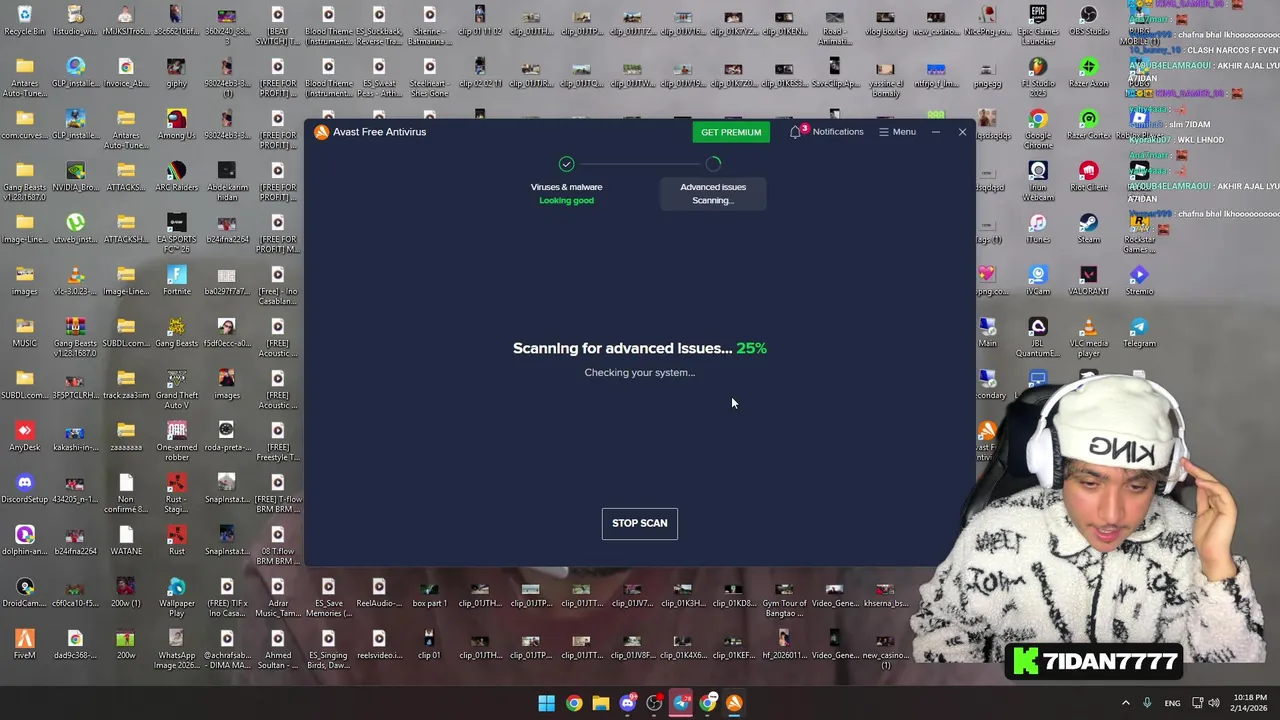Select Razer Axon desktop shortcut
Image resolution: width=1280 pixels, height=720 pixels.
coord(1088,72)
